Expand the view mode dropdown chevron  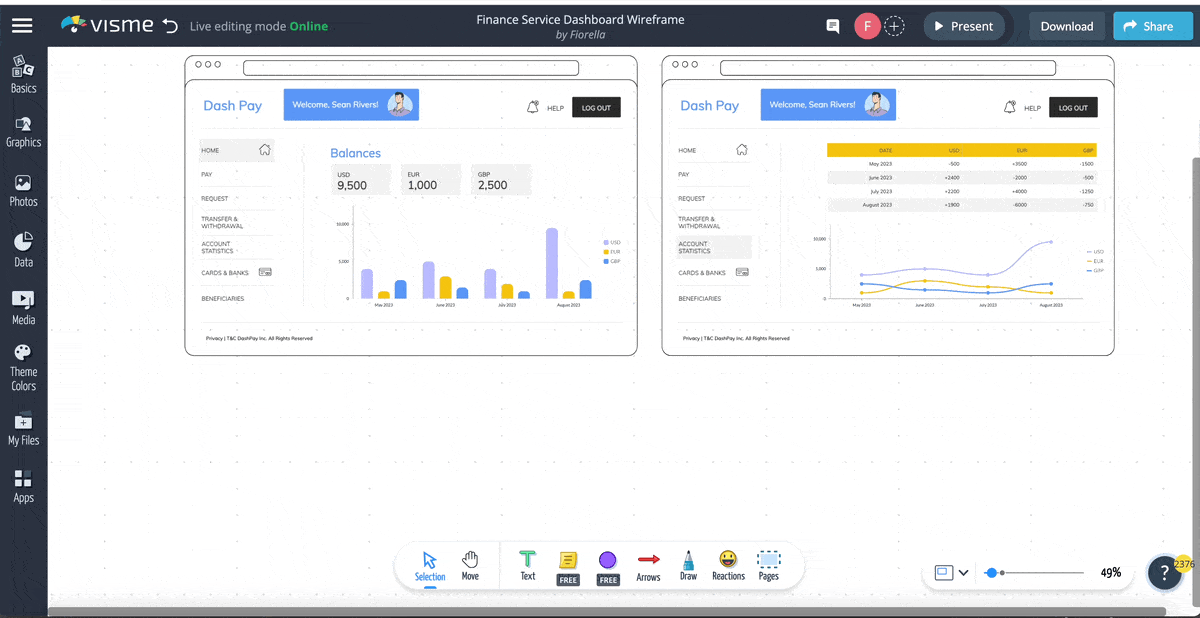point(963,573)
